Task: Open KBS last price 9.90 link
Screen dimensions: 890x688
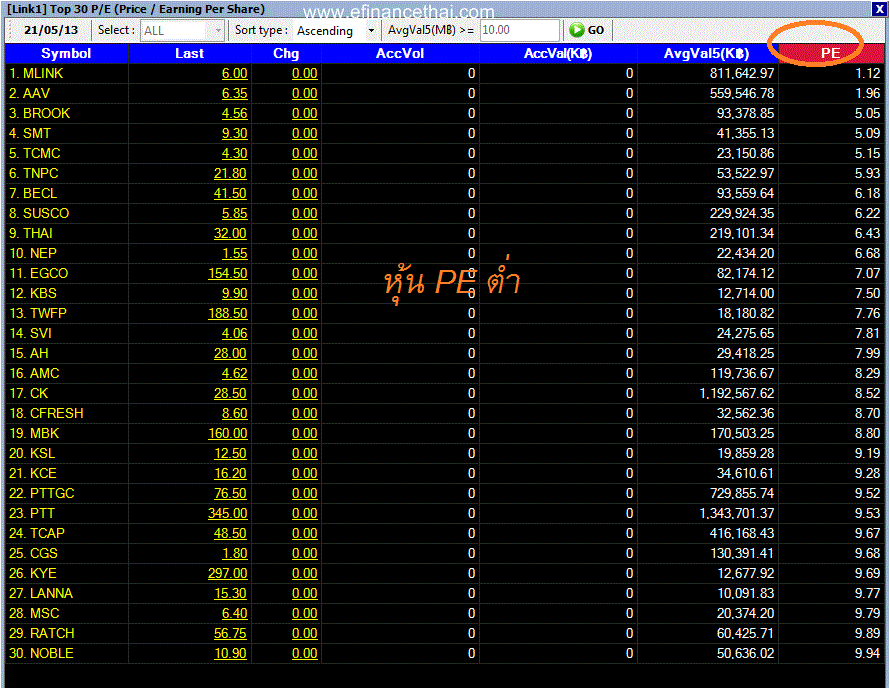Action: (234, 293)
